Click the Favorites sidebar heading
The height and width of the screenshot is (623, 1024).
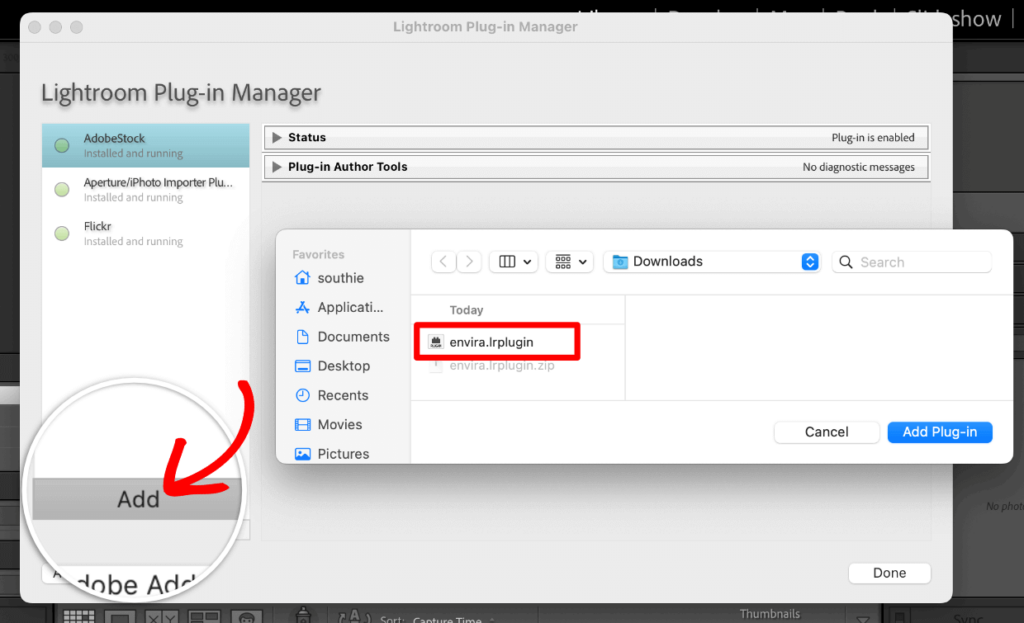[318, 255]
